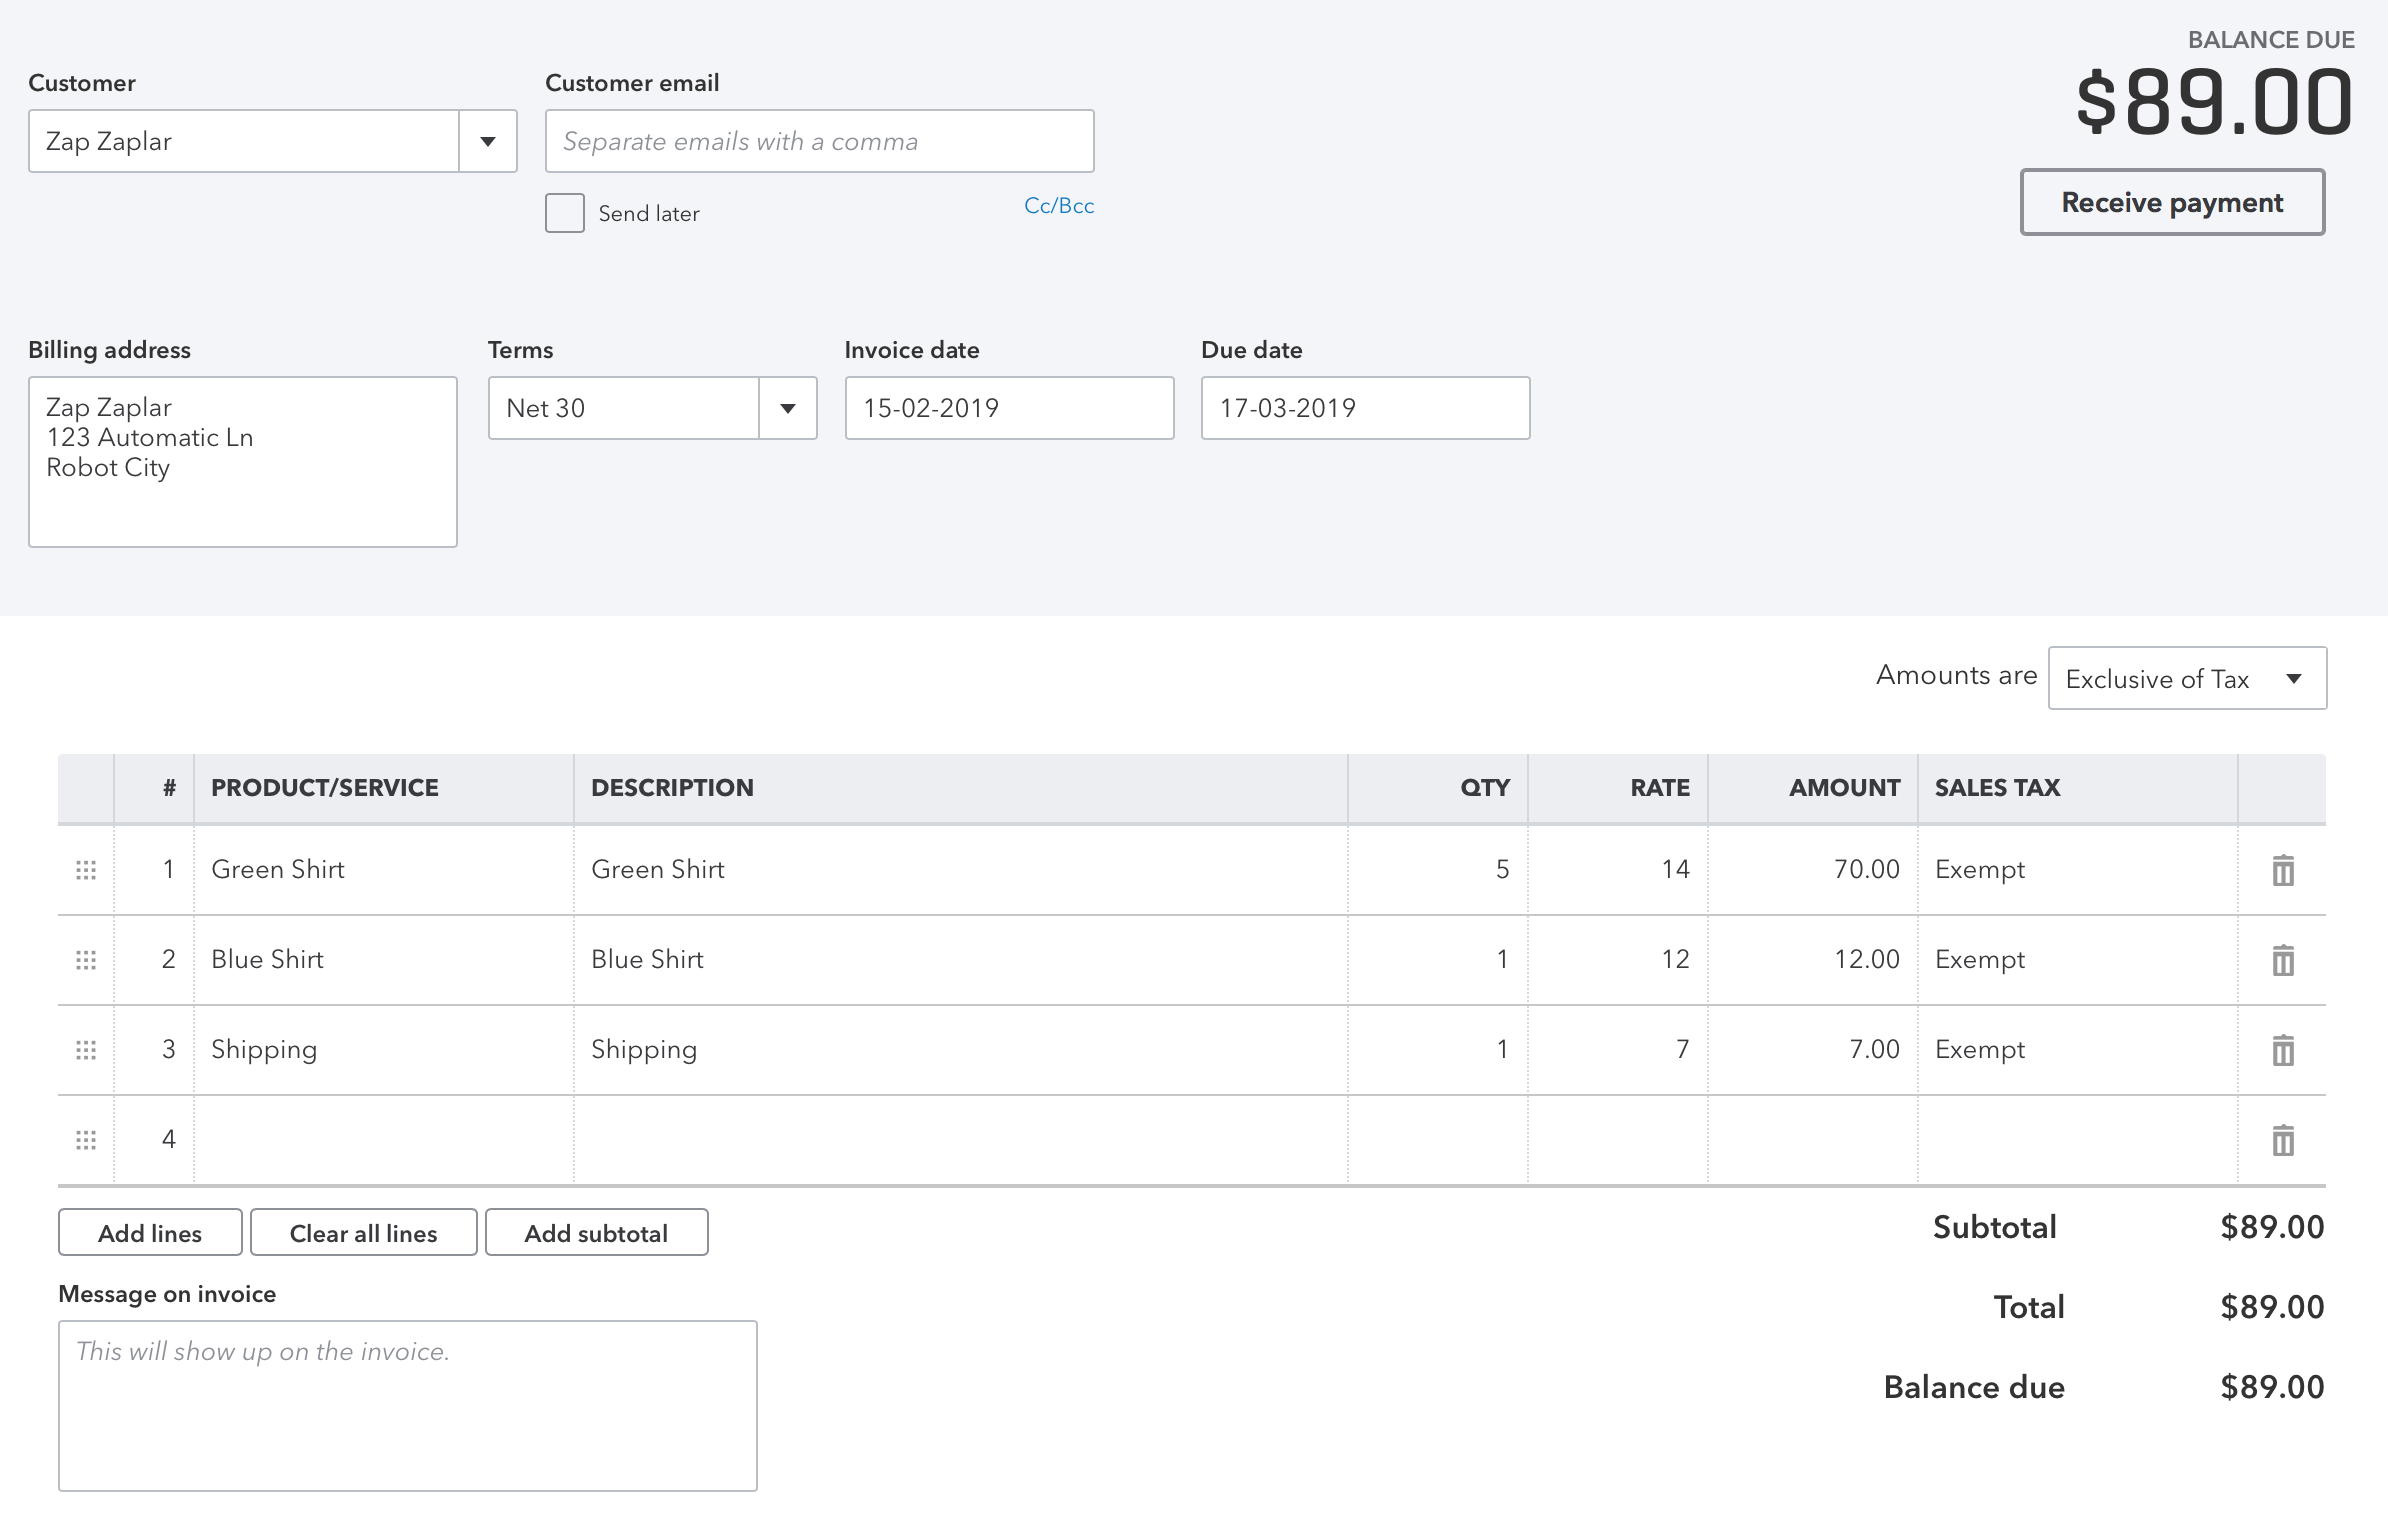Screen dimensions: 2388x1524
Task: Delete the Shipping line with trash icon
Action: point(2282,1050)
